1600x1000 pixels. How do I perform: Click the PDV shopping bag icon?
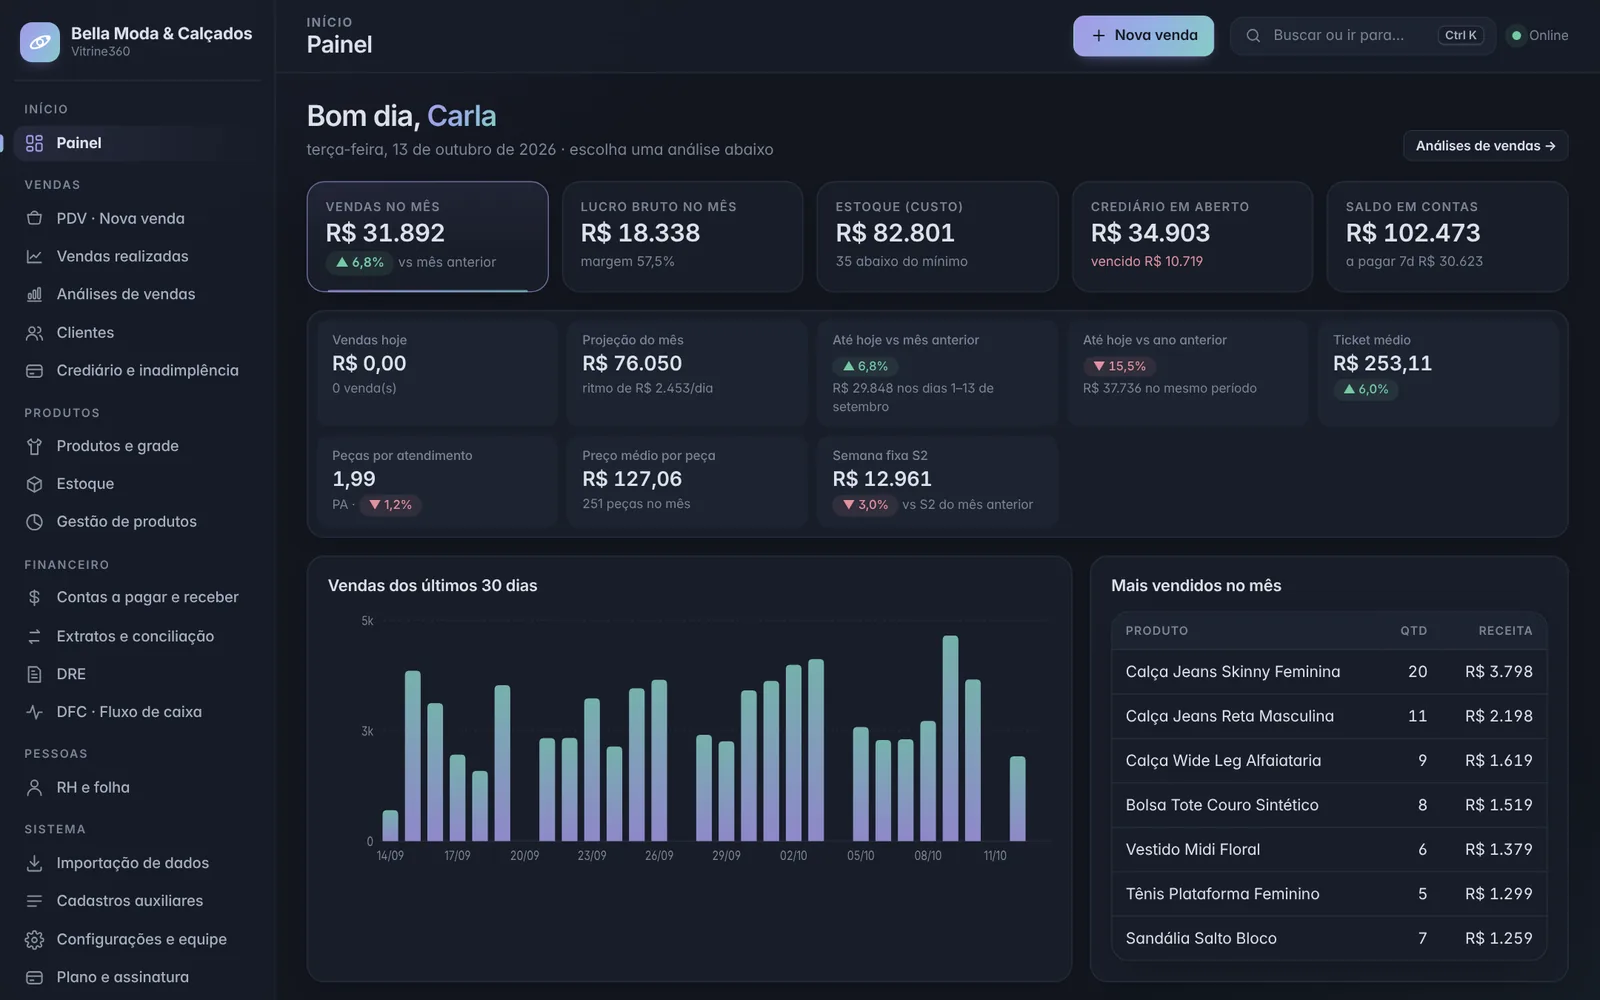point(34,218)
